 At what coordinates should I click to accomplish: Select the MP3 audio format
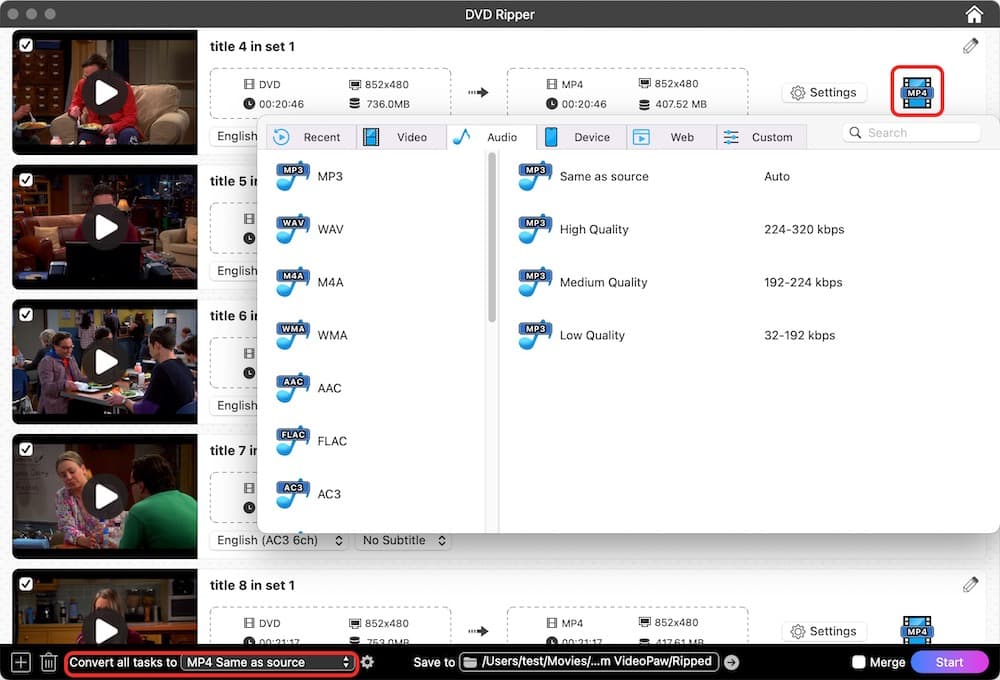click(314, 176)
